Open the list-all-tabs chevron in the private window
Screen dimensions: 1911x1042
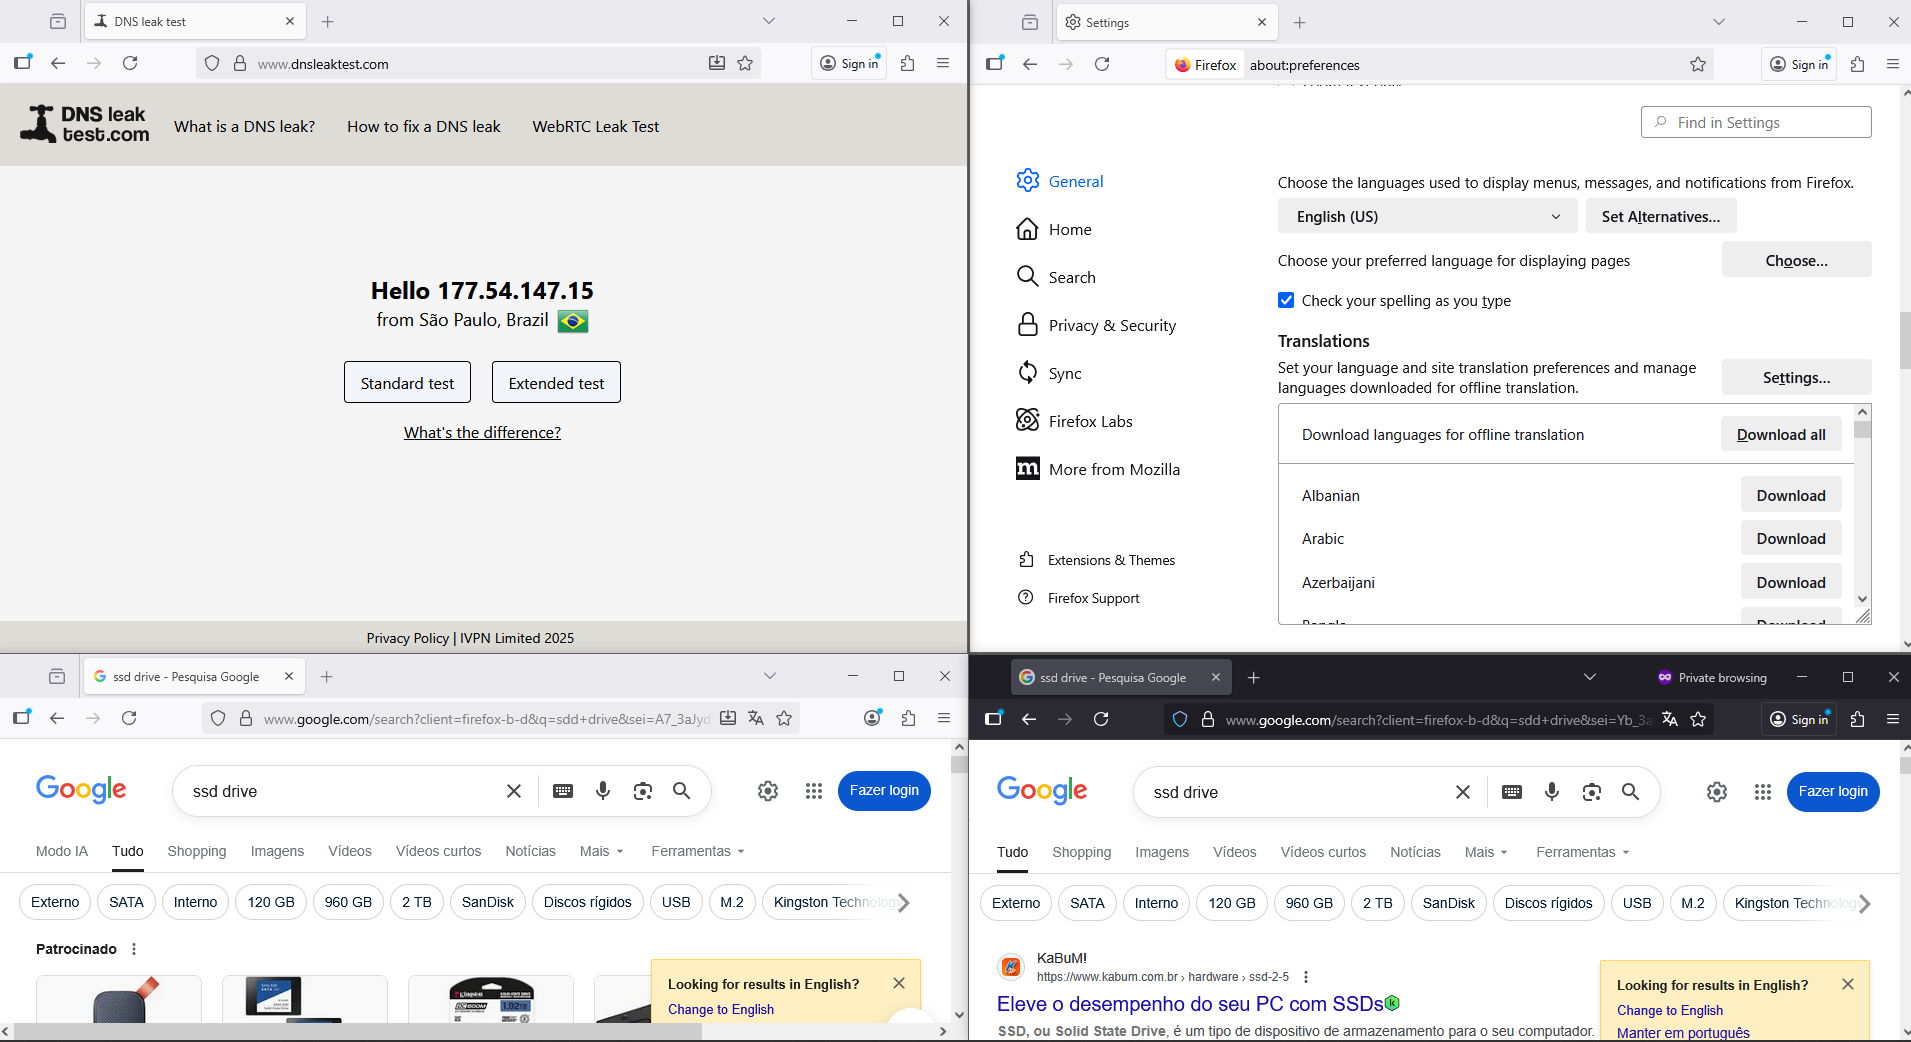[x=1590, y=677]
